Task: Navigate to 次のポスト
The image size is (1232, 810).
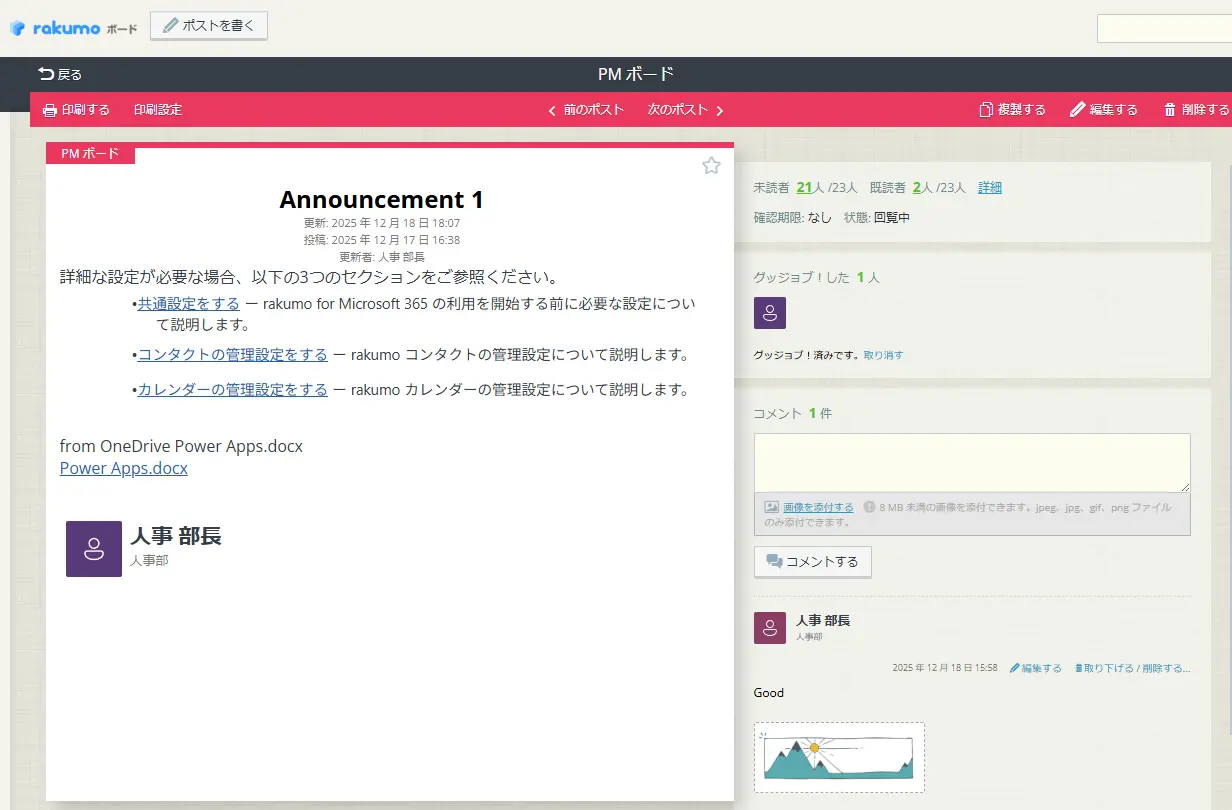Action: click(x=685, y=110)
